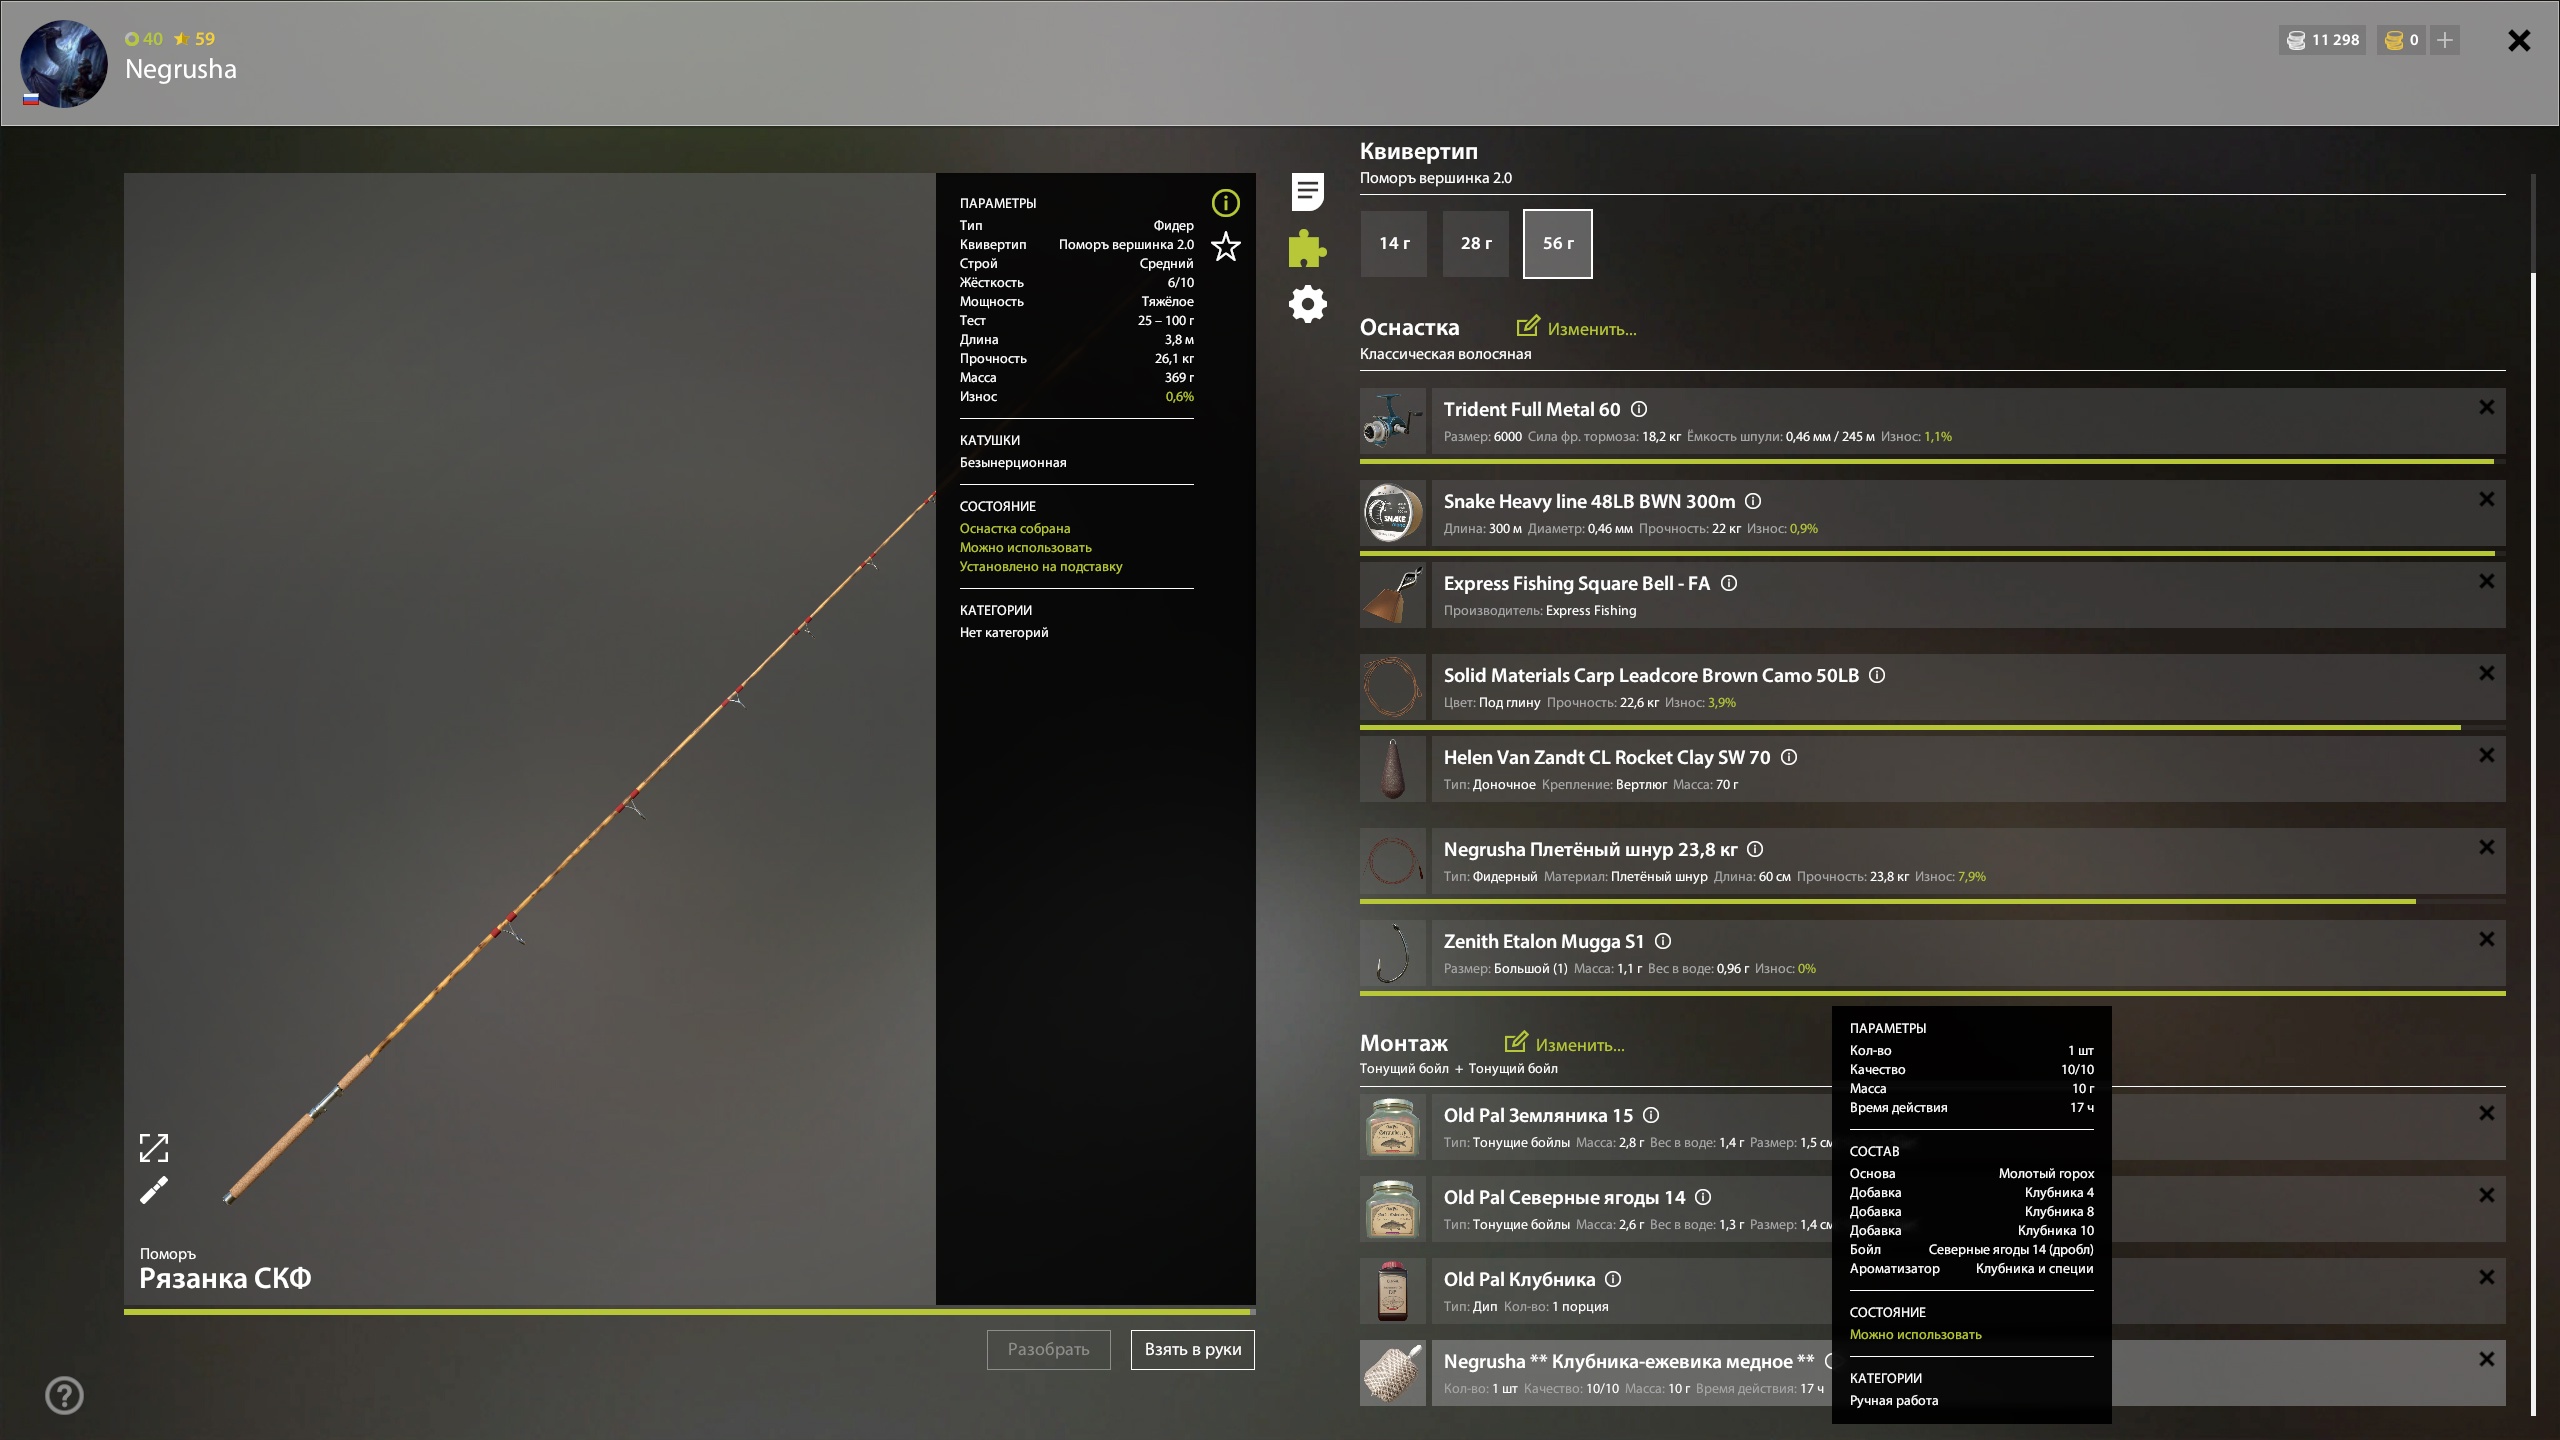Image resolution: width=2560 pixels, height=1440 pixels.
Task: Expand the rod preview to fullscreen
Action: [x=154, y=1147]
